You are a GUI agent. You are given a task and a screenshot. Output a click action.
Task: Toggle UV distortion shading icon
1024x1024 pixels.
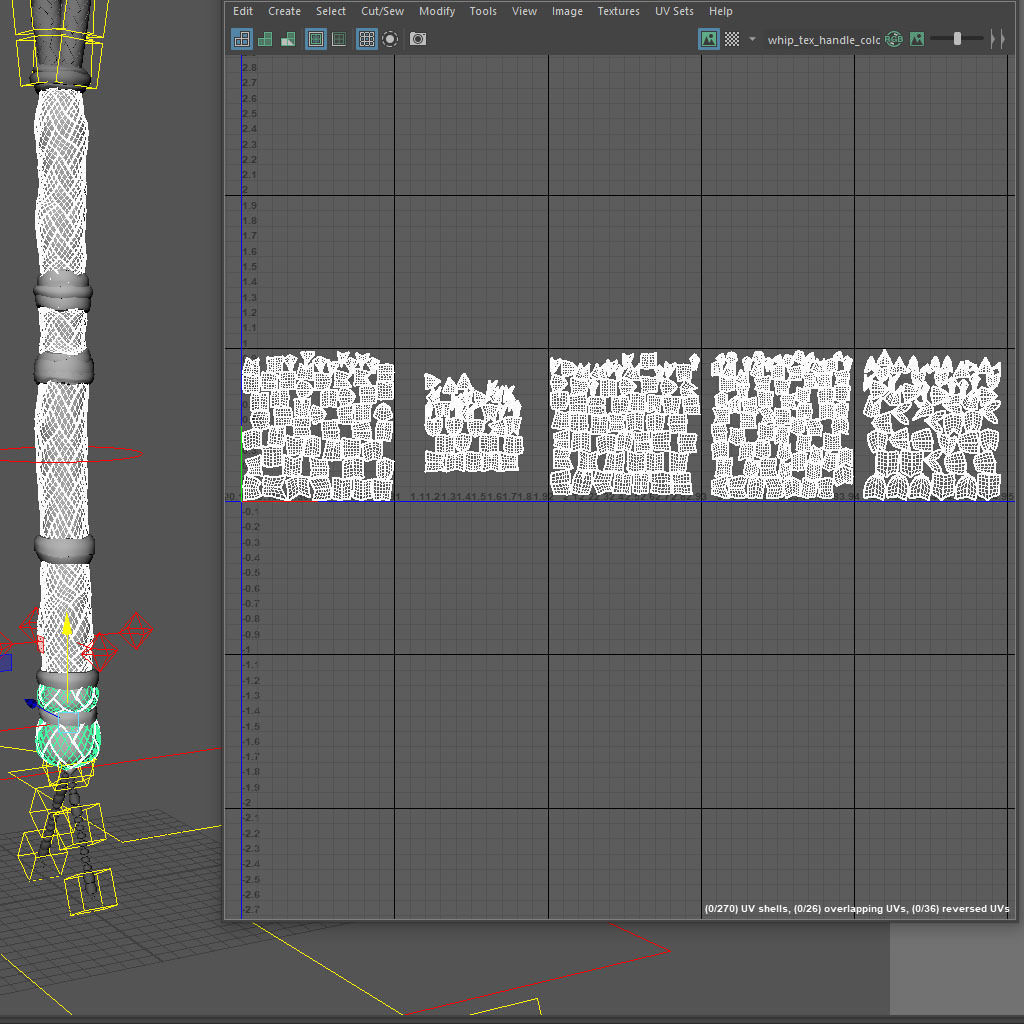click(288, 39)
